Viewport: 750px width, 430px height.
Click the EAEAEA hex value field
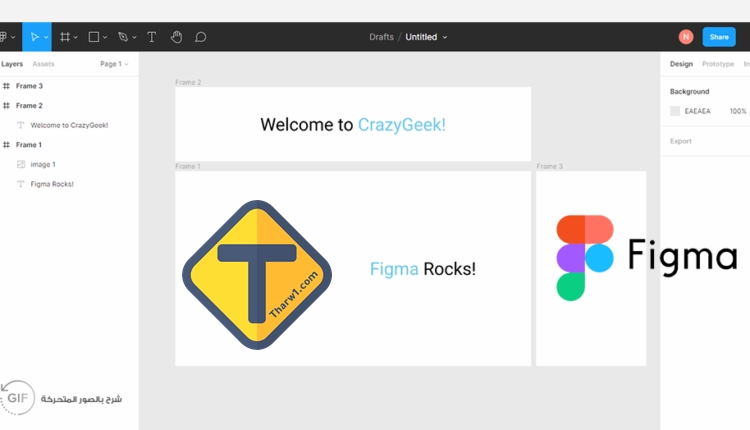tap(697, 111)
